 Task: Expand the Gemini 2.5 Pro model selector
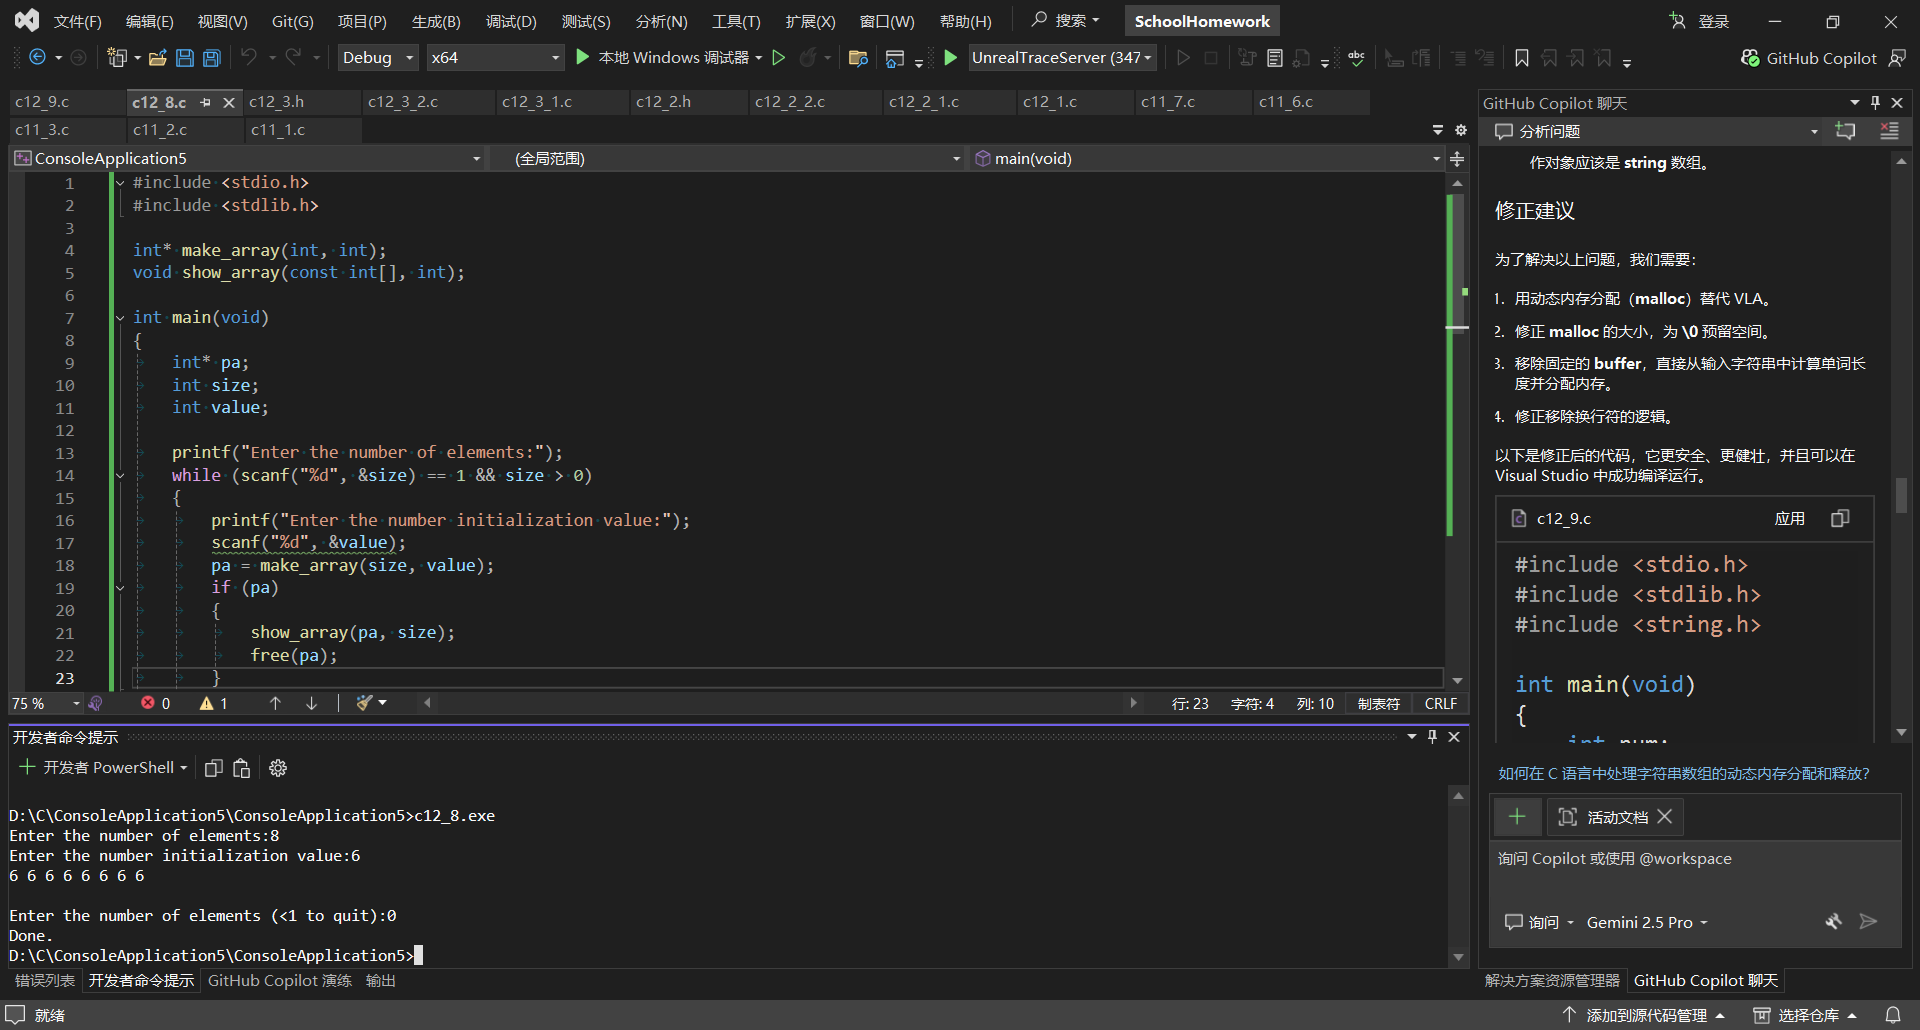(1646, 922)
